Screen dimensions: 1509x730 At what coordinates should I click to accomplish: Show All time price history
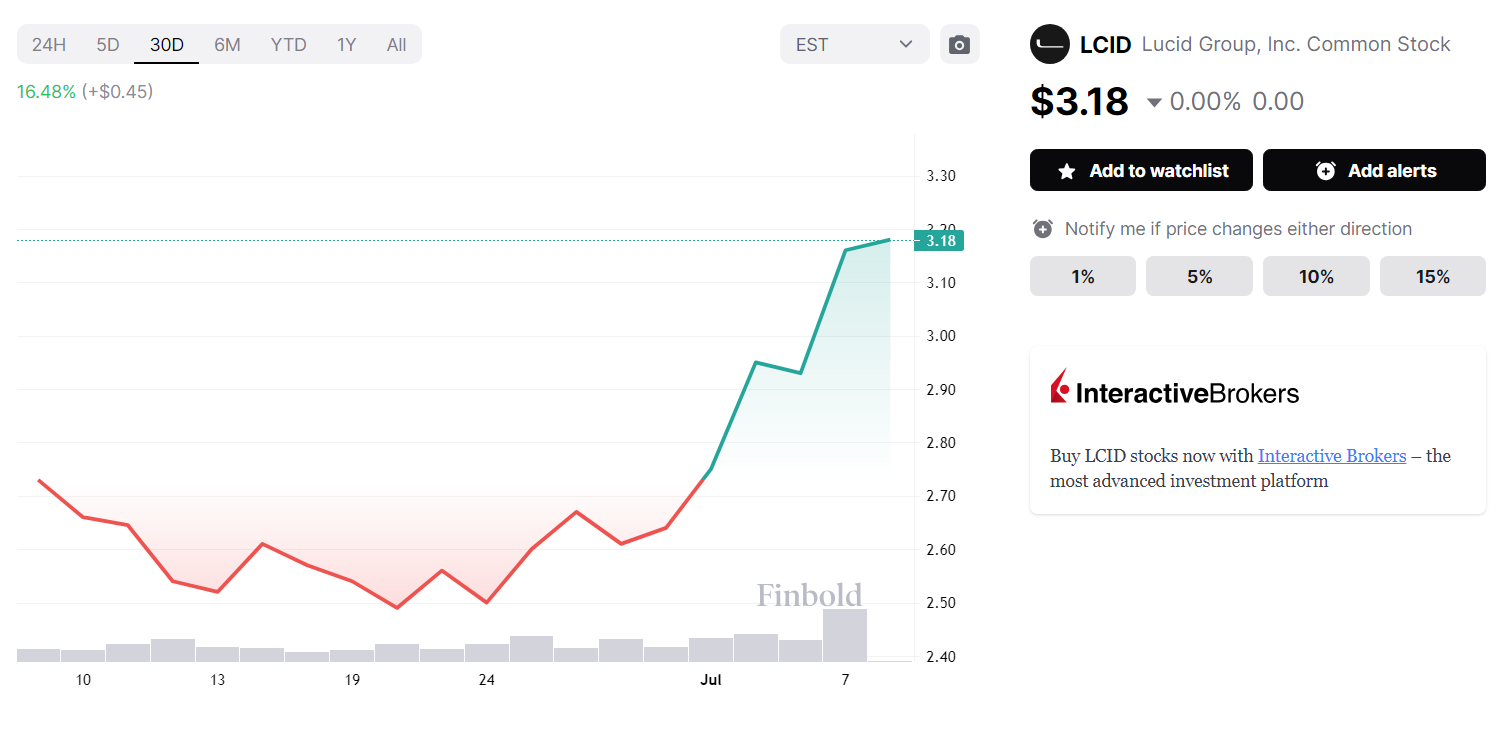point(396,44)
